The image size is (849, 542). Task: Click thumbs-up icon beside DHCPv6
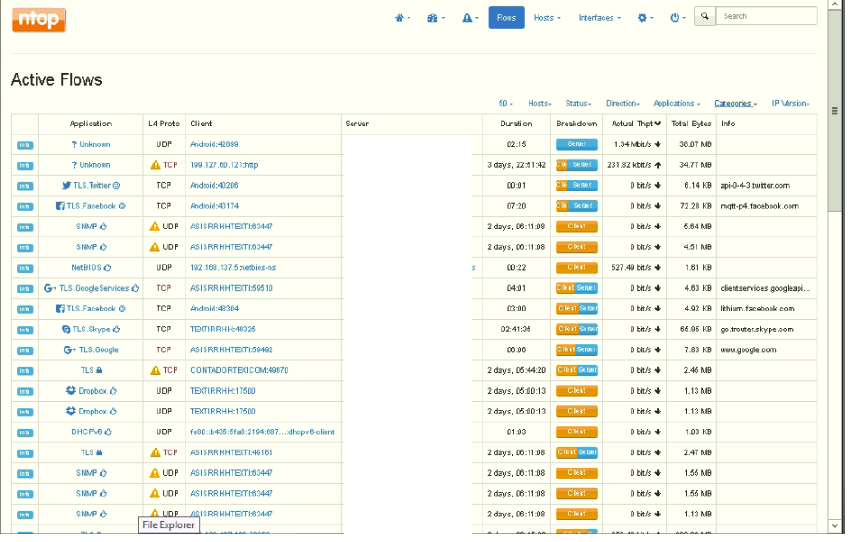point(108,433)
